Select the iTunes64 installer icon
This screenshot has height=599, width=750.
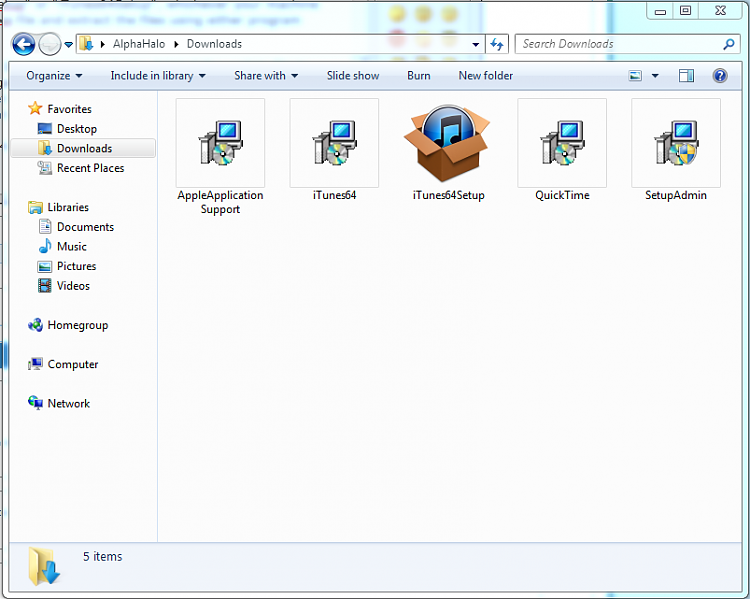coord(334,143)
